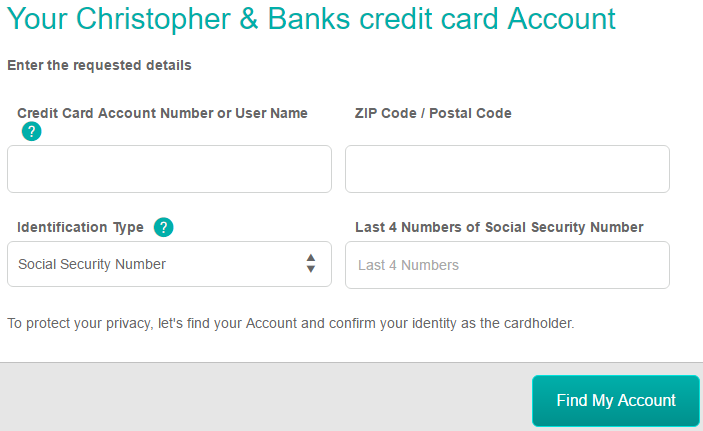Click the 'Credit Card Account Number or User Name' label

coord(162,113)
